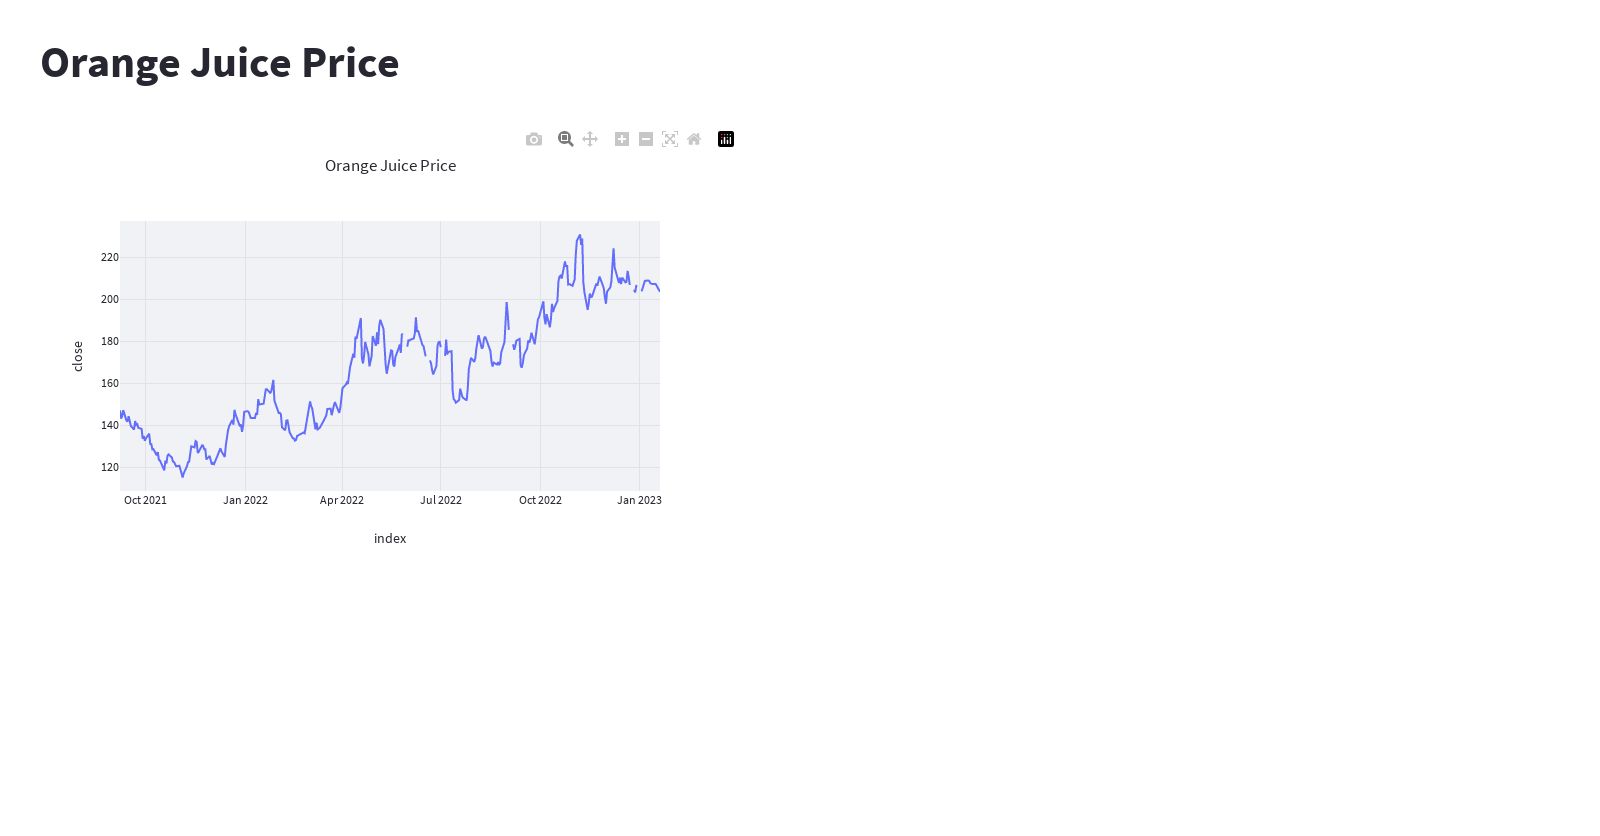This screenshot has height=836, width=1600.
Task: Zoom out using the minus icon
Action: [646, 139]
